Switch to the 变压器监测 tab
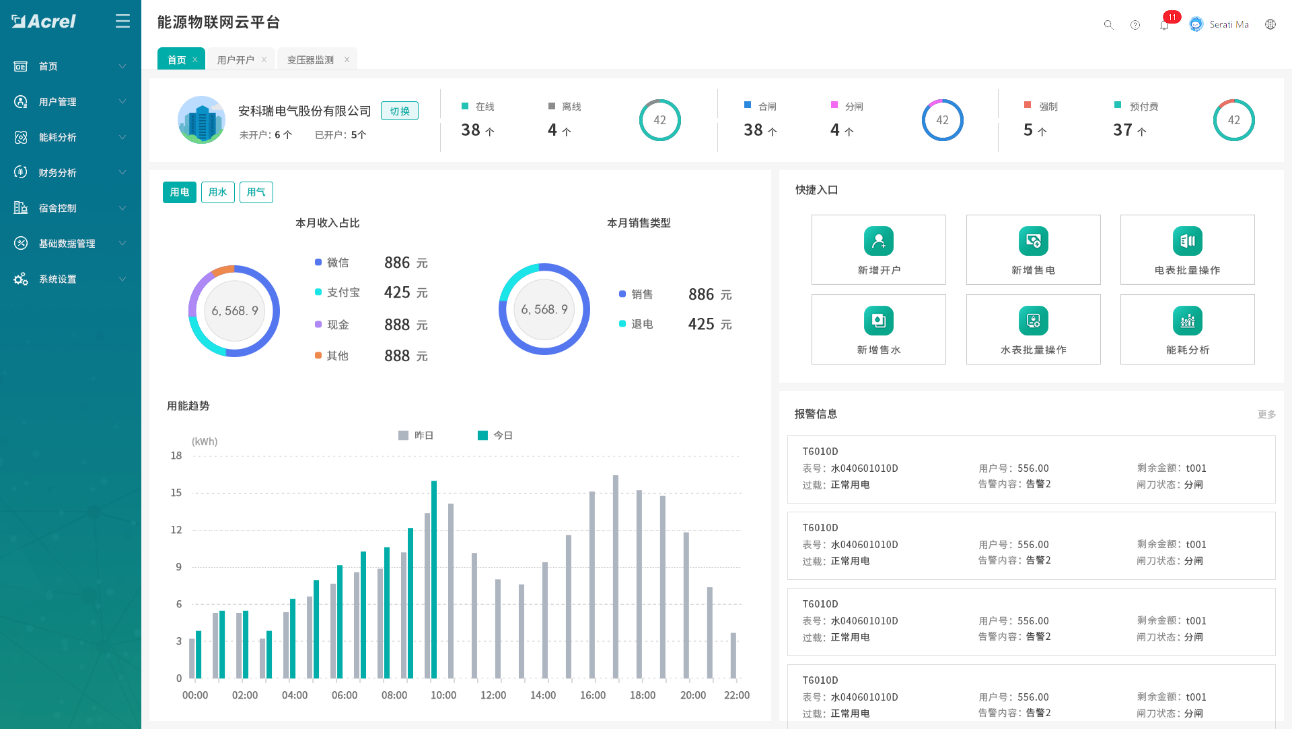The image size is (1292, 729). pyautogui.click(x=311, y=59)
